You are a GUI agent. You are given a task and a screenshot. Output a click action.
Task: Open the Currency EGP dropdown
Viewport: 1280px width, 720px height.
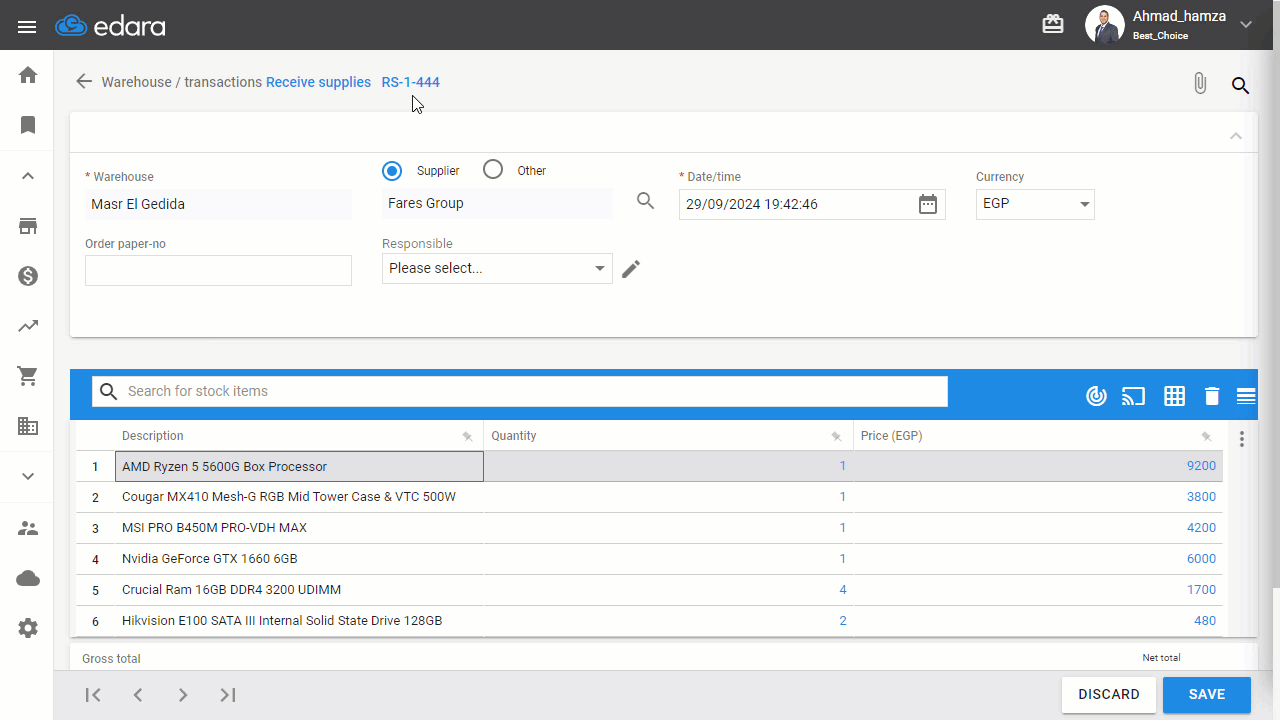tap(1035, 204)
